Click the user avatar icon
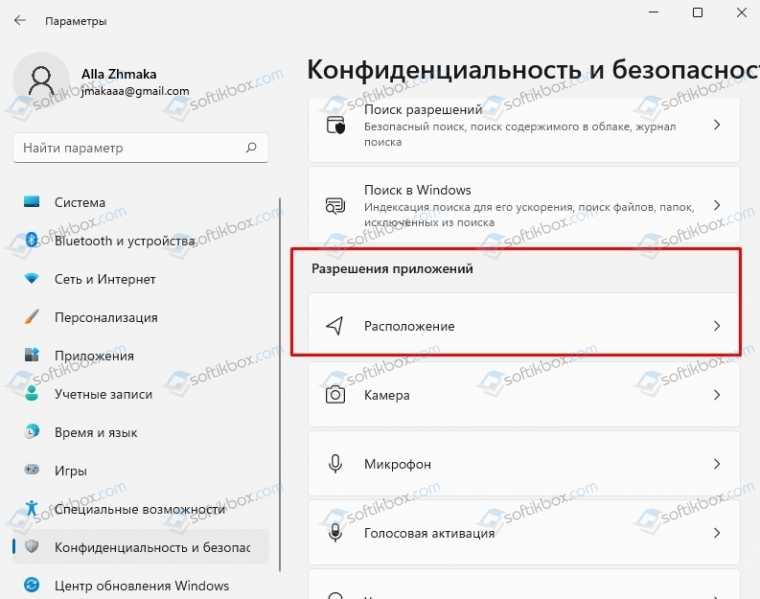 point(41,80)
